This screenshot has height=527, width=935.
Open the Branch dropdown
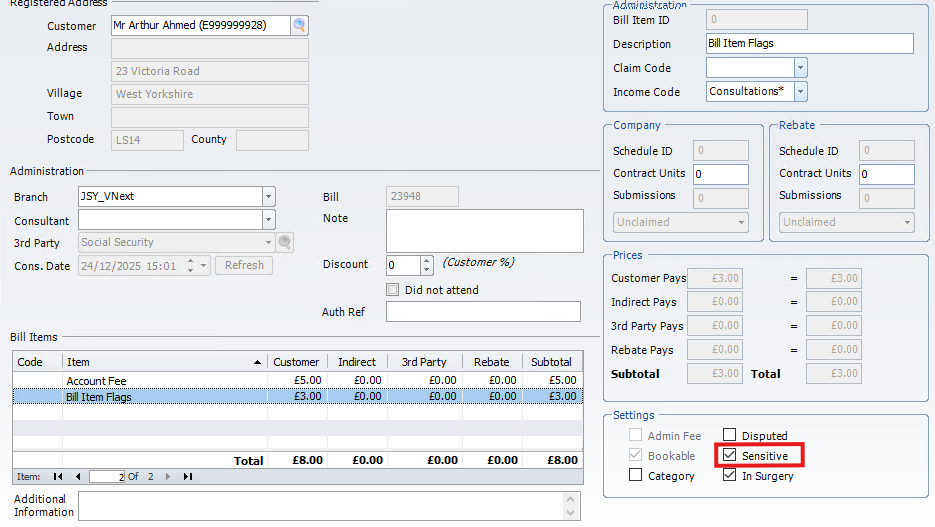[x=268, y=197]
